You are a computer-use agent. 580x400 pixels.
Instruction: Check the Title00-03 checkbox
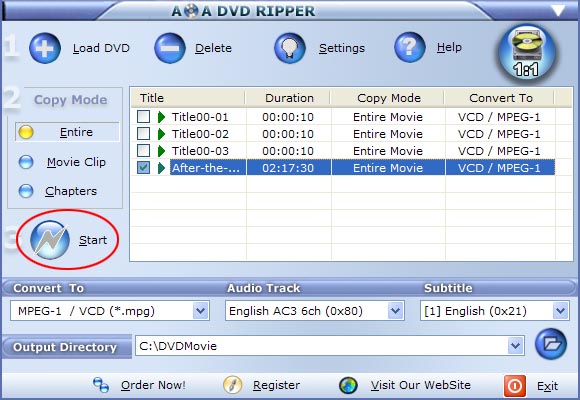tap(144, 151)
